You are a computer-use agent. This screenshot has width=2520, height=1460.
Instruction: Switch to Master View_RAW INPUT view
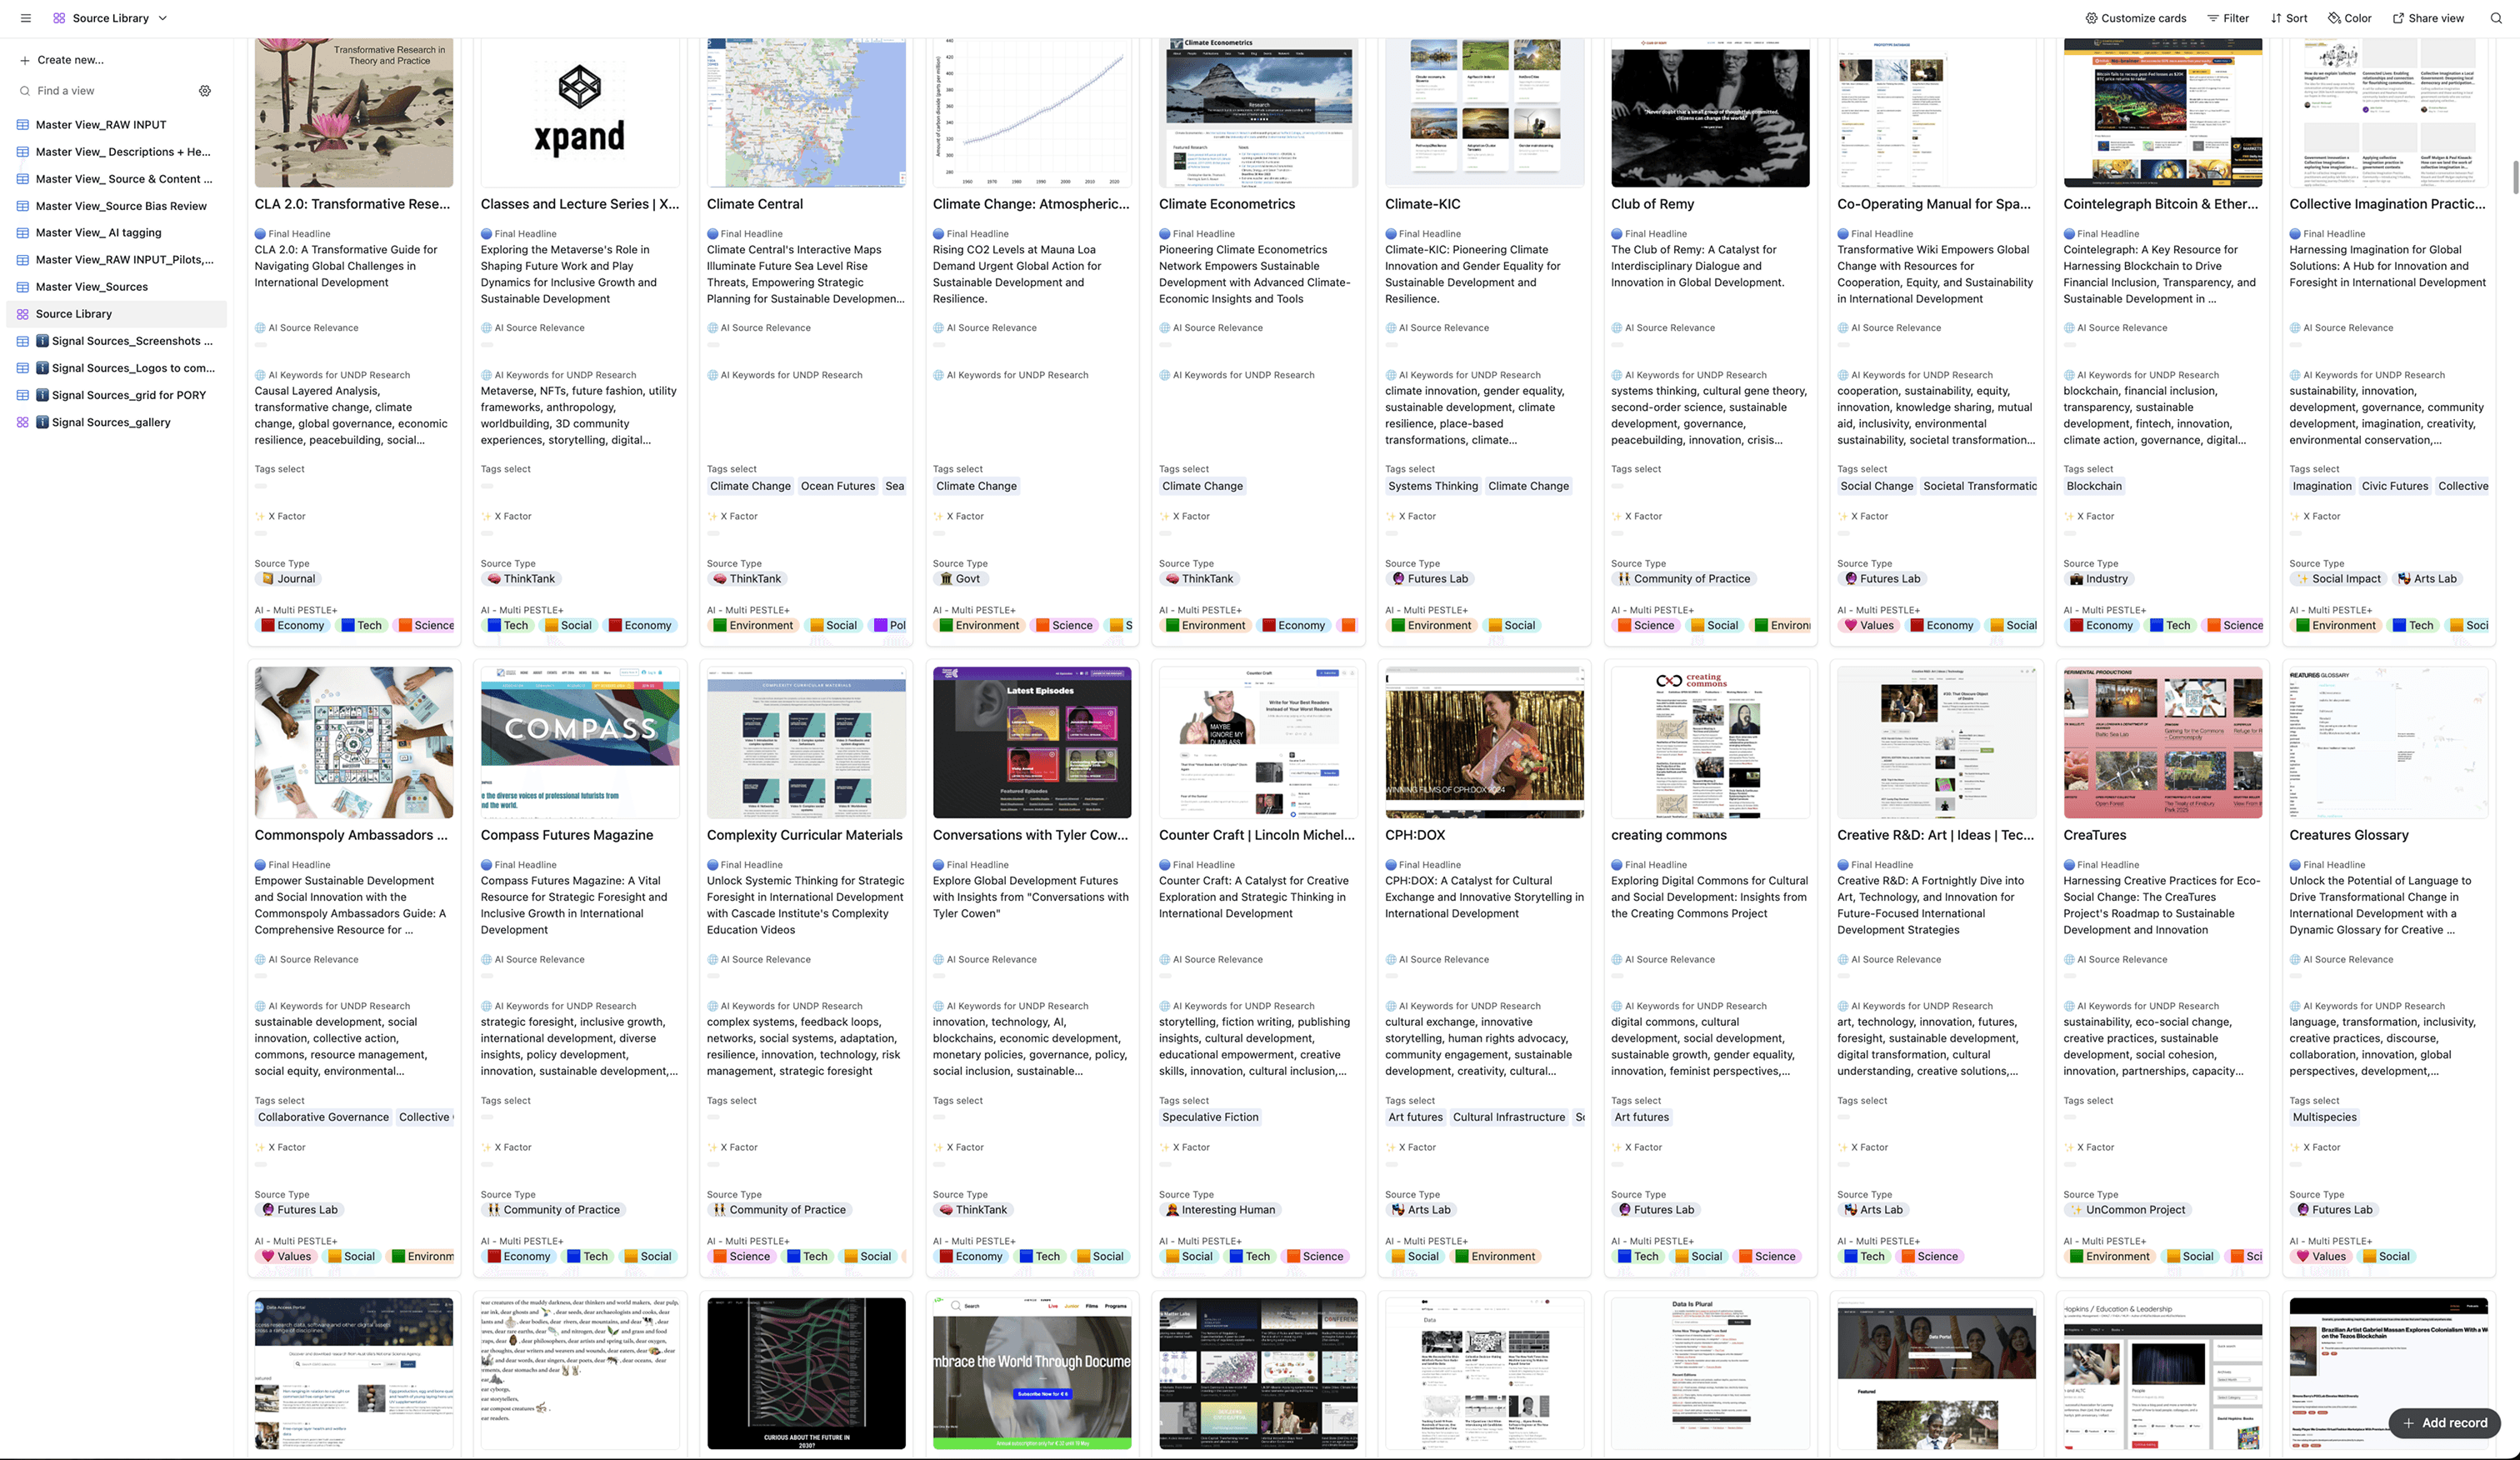(101, 125)
